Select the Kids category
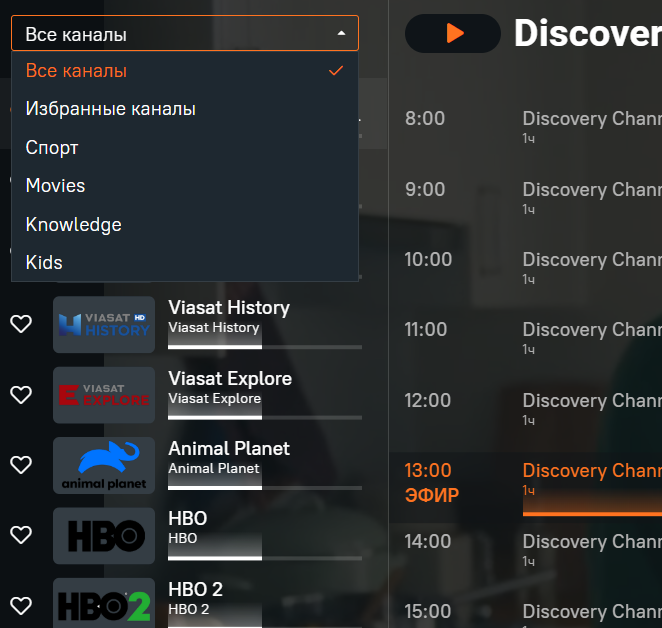 click(x=185, y=262)
